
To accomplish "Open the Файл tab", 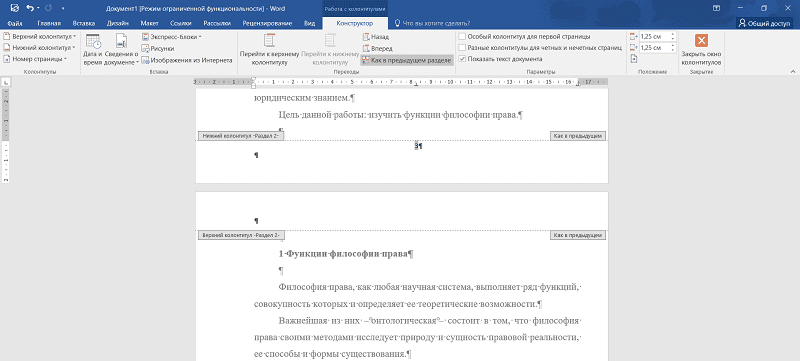I will pos(15,23).
